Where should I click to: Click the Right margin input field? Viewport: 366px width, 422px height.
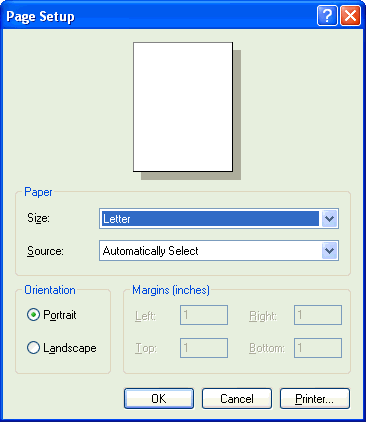click(318, 315)
